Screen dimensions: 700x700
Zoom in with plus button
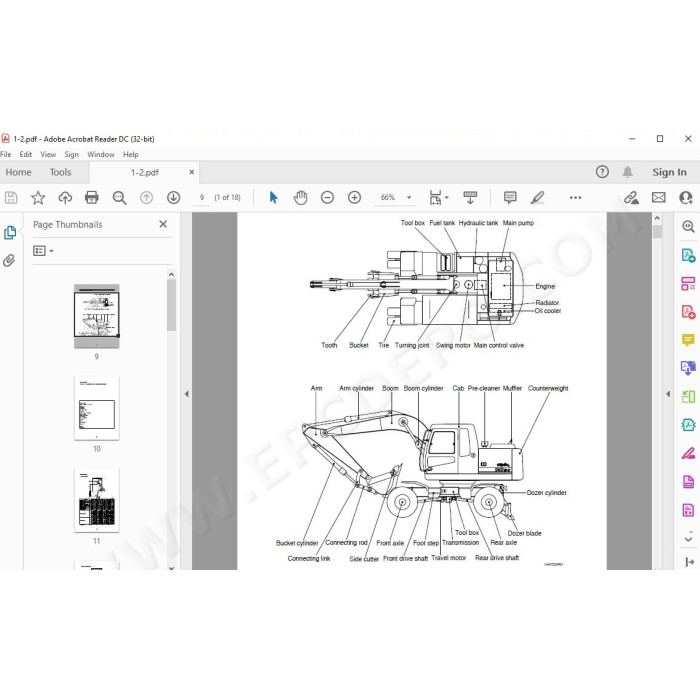(354, 197)
